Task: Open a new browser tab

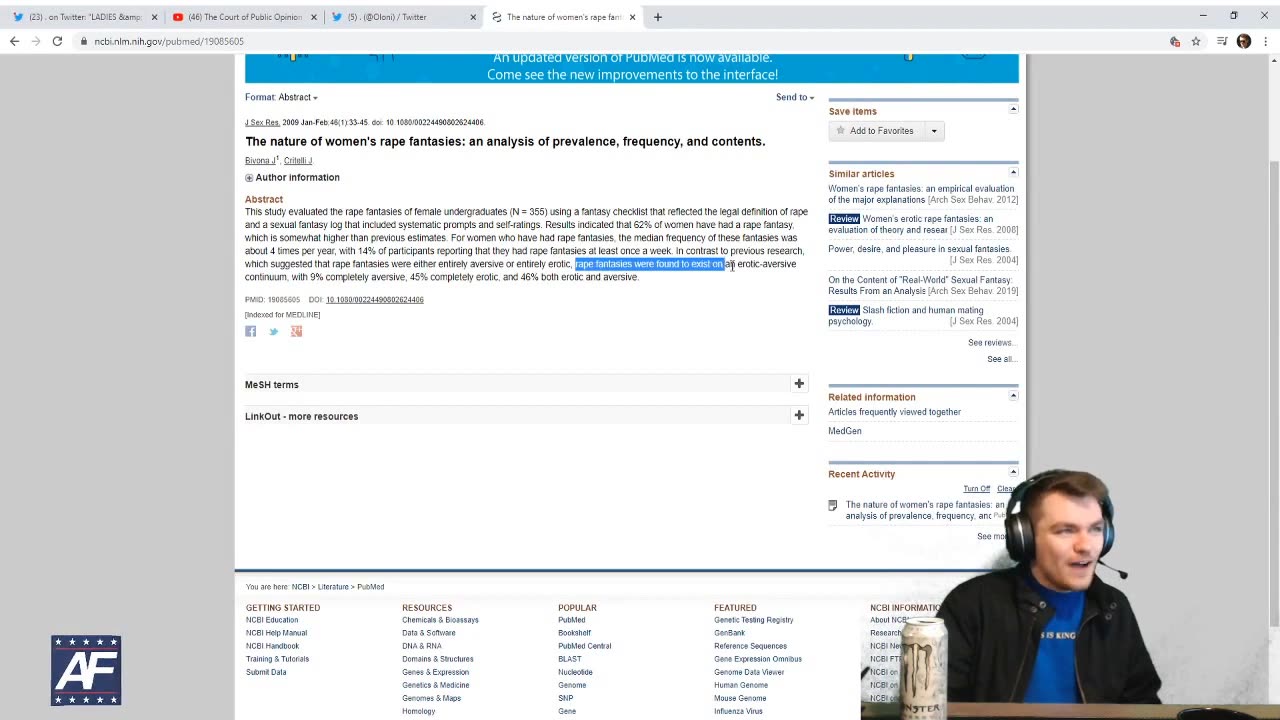Action: 657,17
